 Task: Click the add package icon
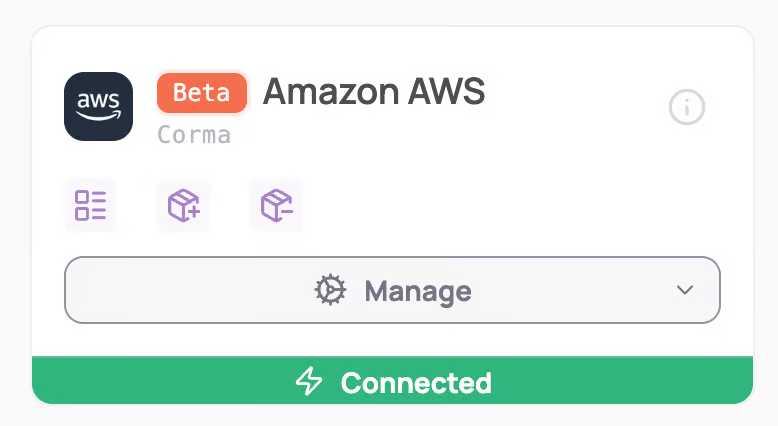pyautogui.click(x=183, y=206)
